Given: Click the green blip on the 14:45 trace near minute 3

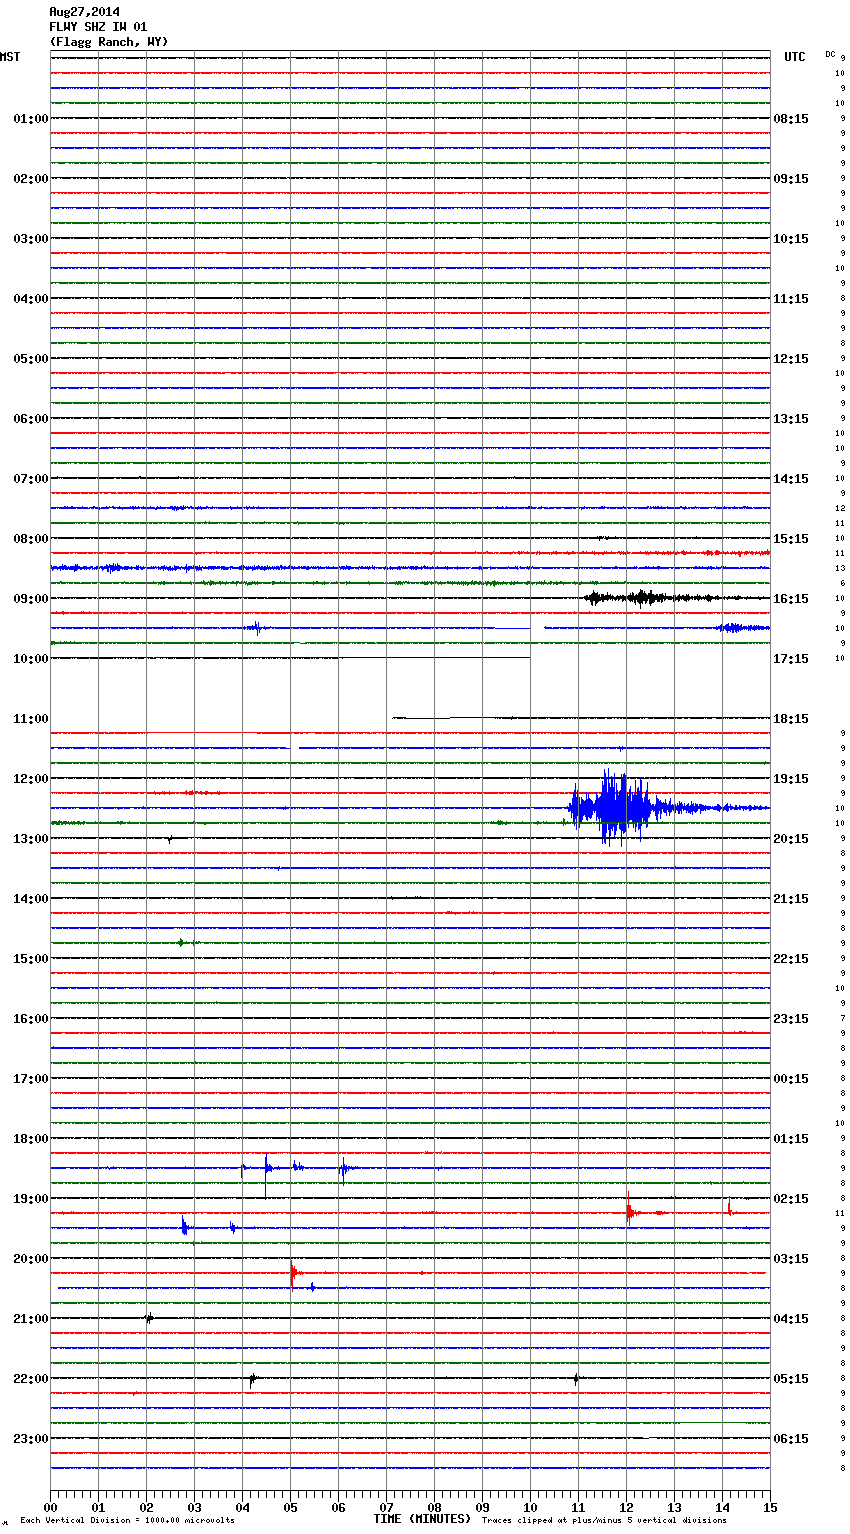Looking at the screenshot, I should pyautogui.click(x=181, y=942).
